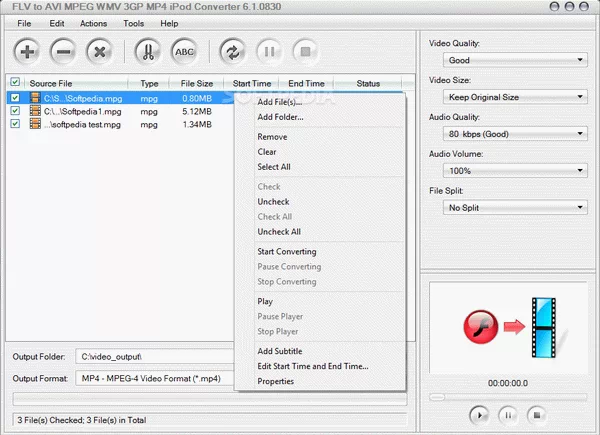Click the Output Folder path field
Viewport: 600px width, 435px height.
[155, 357]
